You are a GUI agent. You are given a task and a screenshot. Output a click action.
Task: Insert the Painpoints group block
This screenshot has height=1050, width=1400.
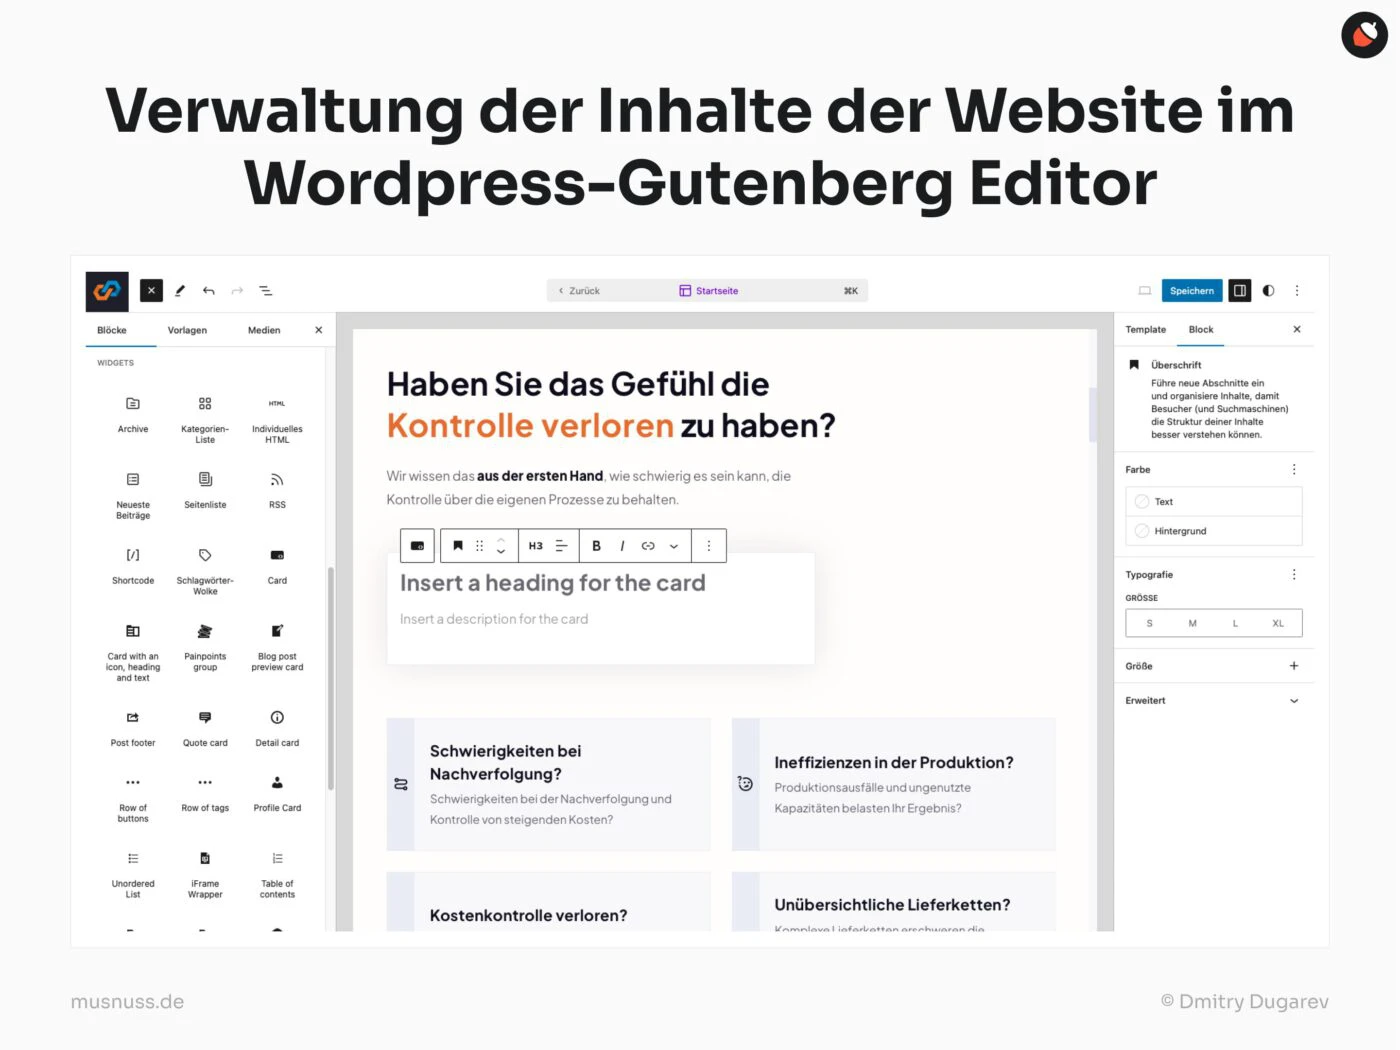tap(205, 647)
